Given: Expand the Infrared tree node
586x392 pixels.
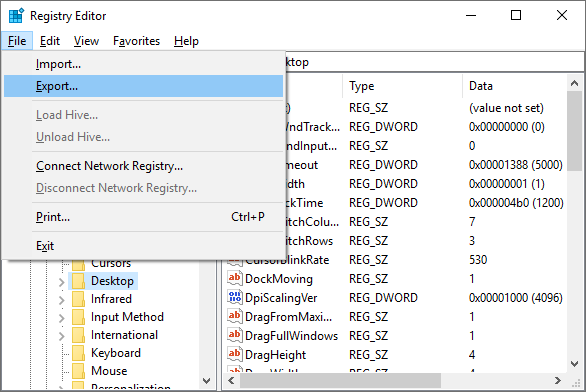Looking at the screenshot, I should (x=62, y=300).
